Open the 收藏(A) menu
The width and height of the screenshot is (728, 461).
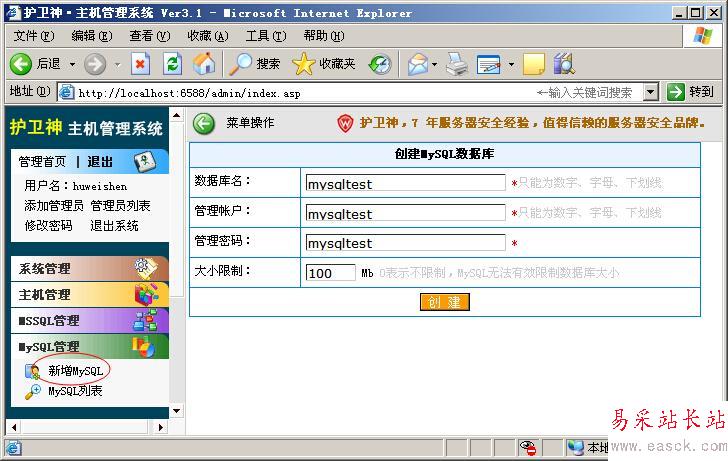click(x=208, y=36)
